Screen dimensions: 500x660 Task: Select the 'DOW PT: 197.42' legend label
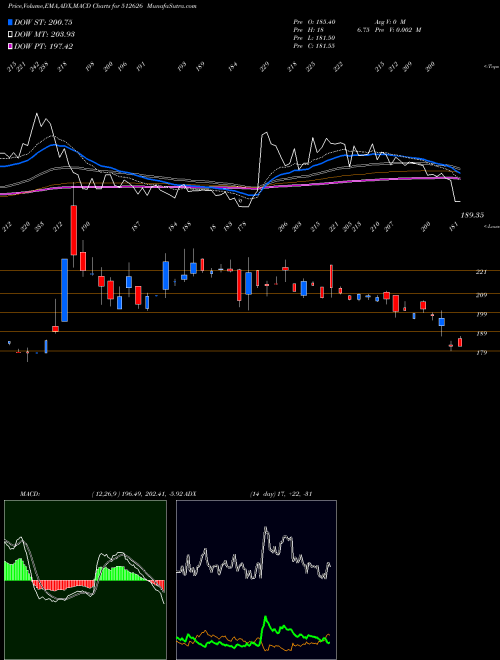pos(44,47)
